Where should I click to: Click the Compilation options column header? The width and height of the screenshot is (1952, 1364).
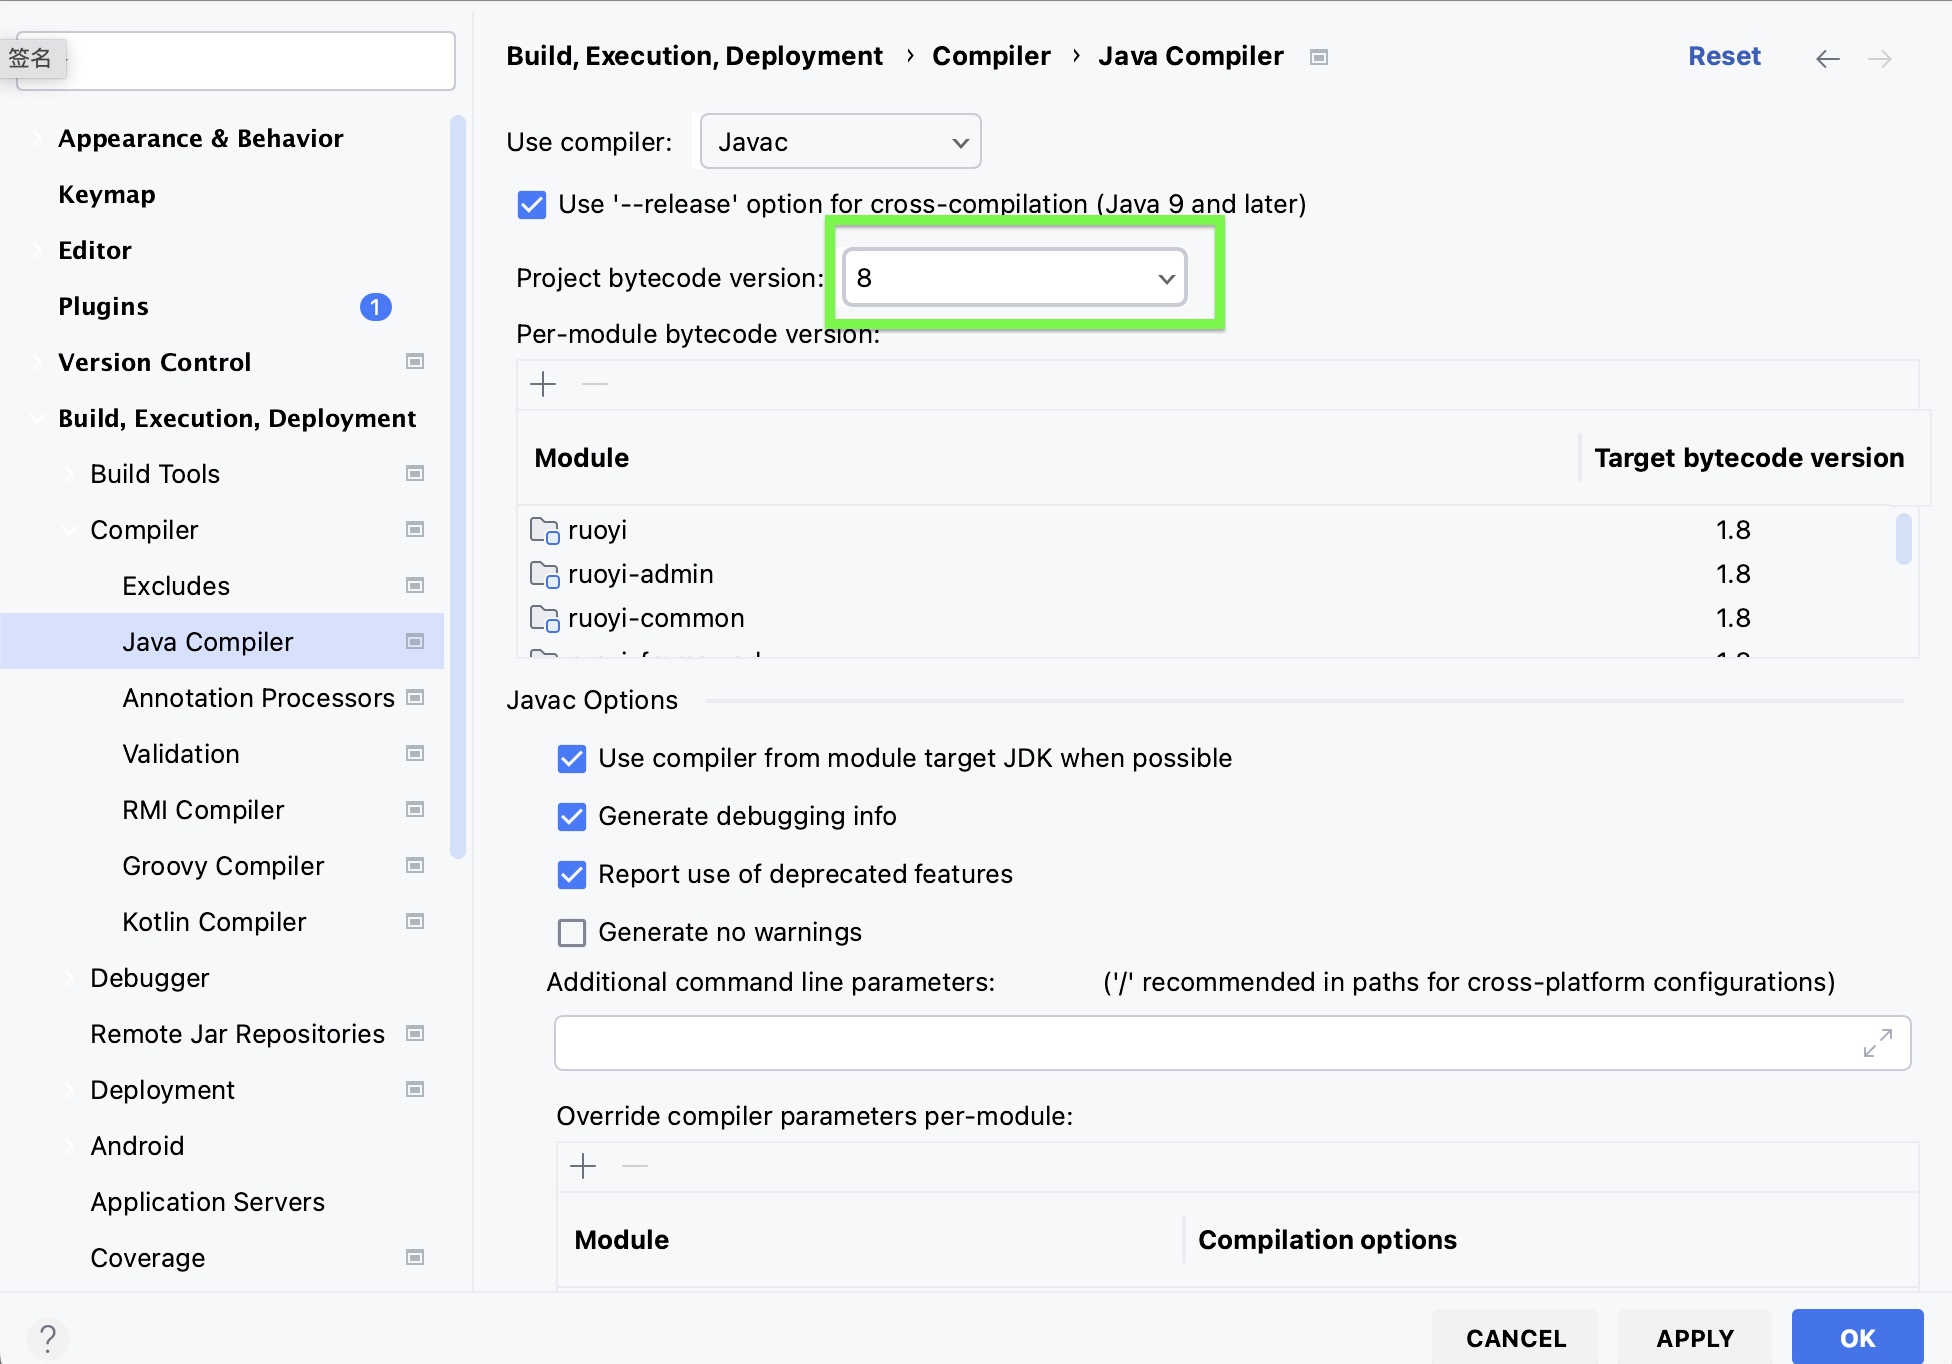click(1327, 1240)
